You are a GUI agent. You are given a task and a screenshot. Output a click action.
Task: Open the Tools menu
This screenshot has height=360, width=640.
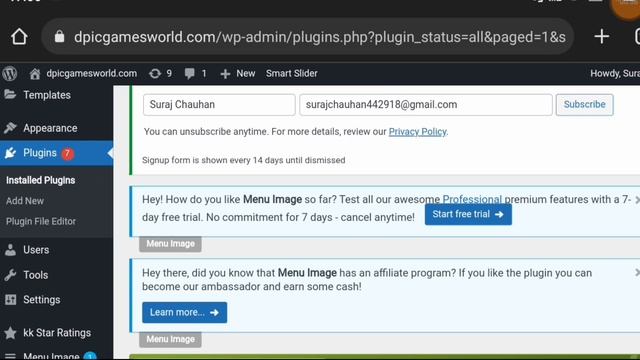[x=36, y=275]
